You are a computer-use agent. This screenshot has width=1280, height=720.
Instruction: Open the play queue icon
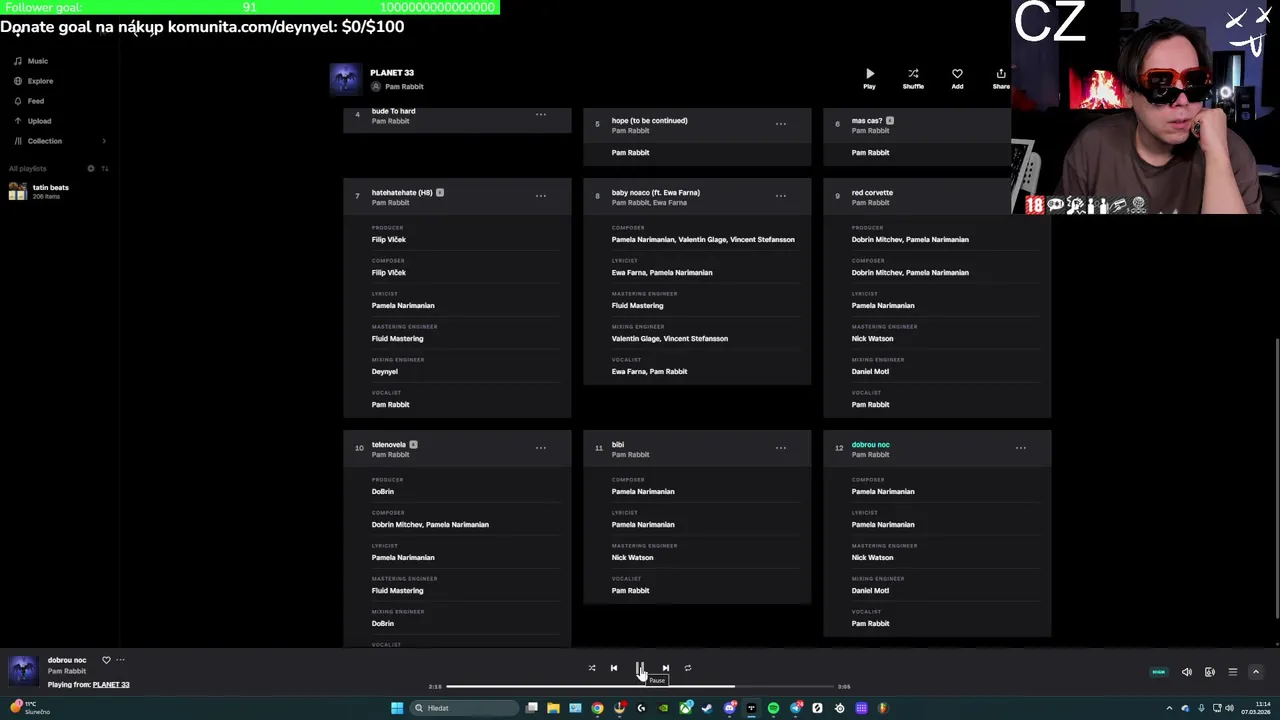(1233, 672)
